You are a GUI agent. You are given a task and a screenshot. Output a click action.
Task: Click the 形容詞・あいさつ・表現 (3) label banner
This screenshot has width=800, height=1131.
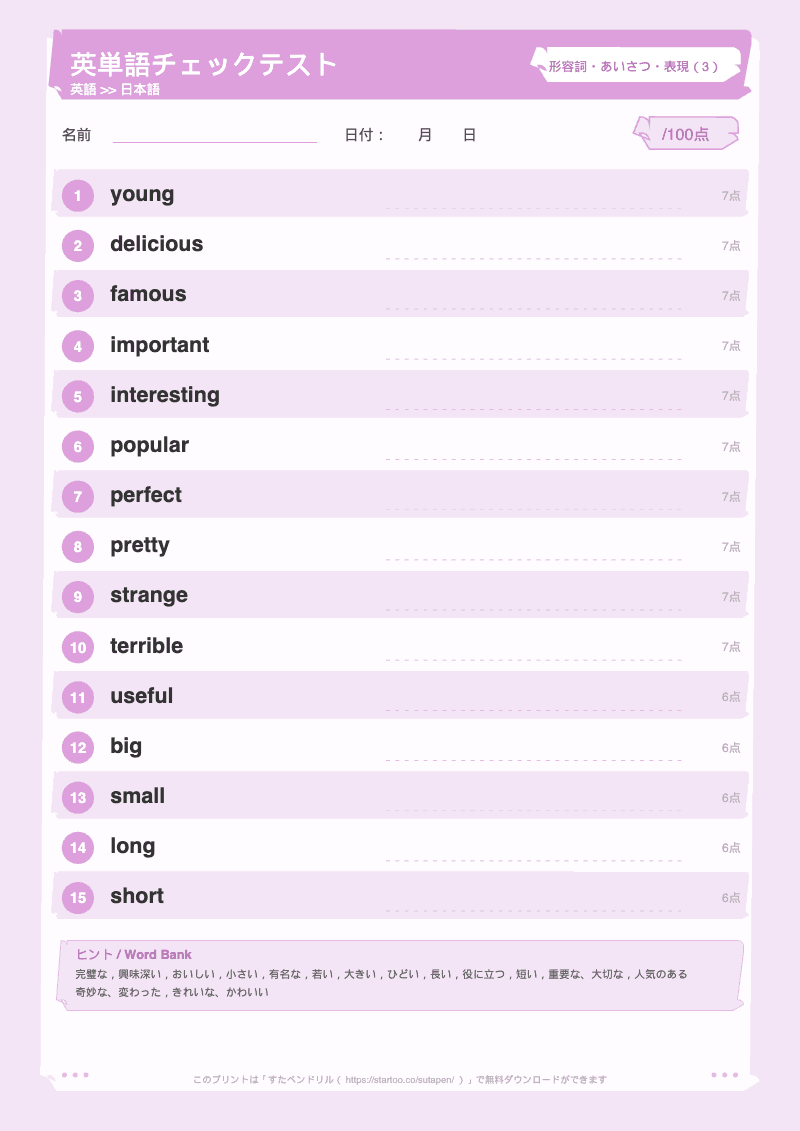636,66
